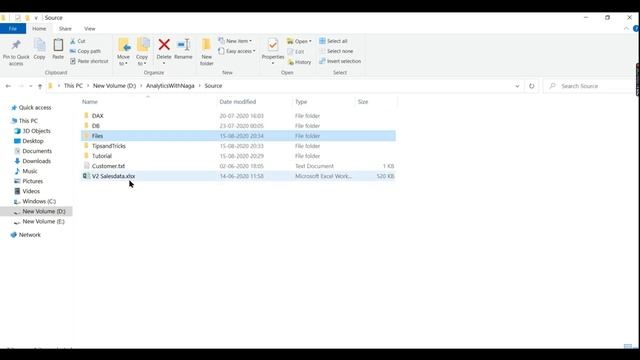This screenshot has height=360, width=640.
Task: Click This PC in address bar
Action: click(x=73, y=86)
